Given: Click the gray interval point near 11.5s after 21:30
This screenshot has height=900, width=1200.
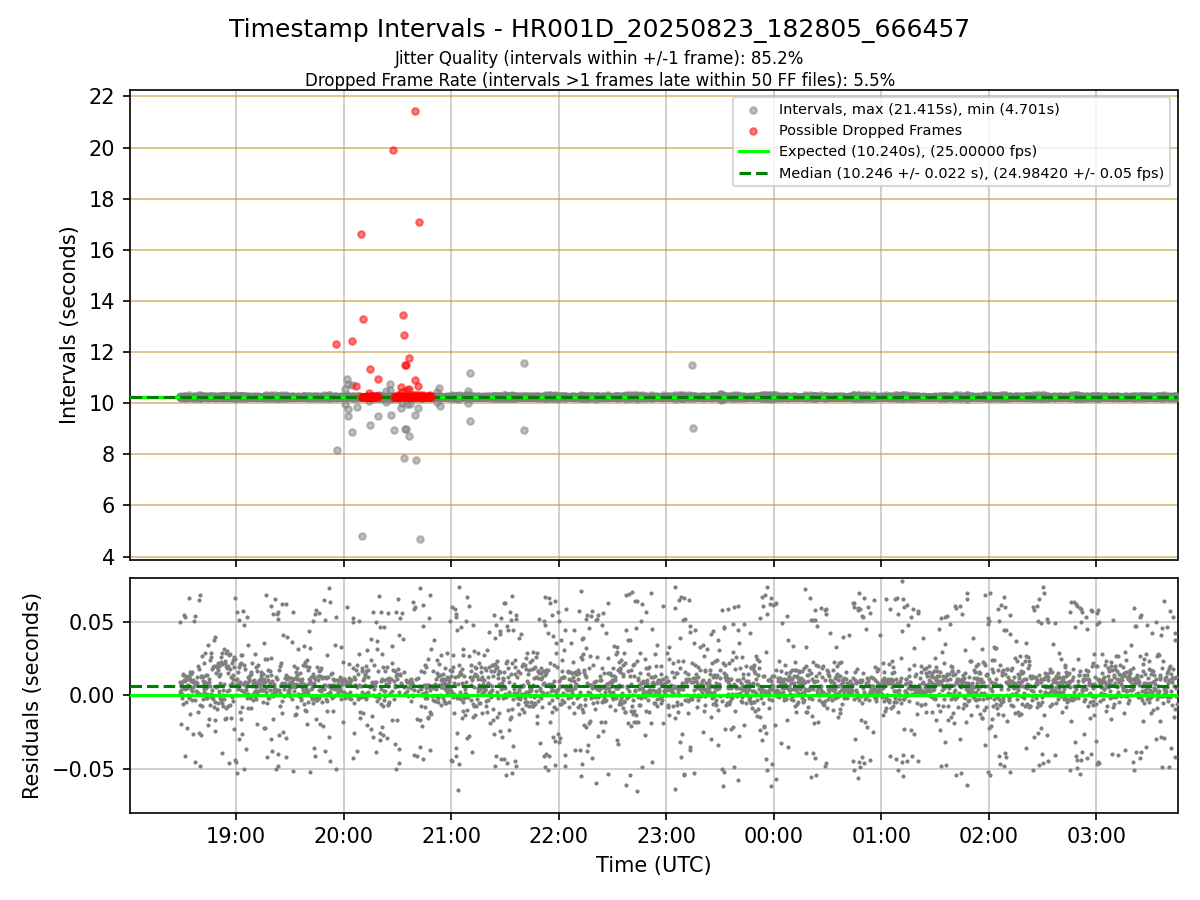Looking at the screenshot, I should [524, 363].
